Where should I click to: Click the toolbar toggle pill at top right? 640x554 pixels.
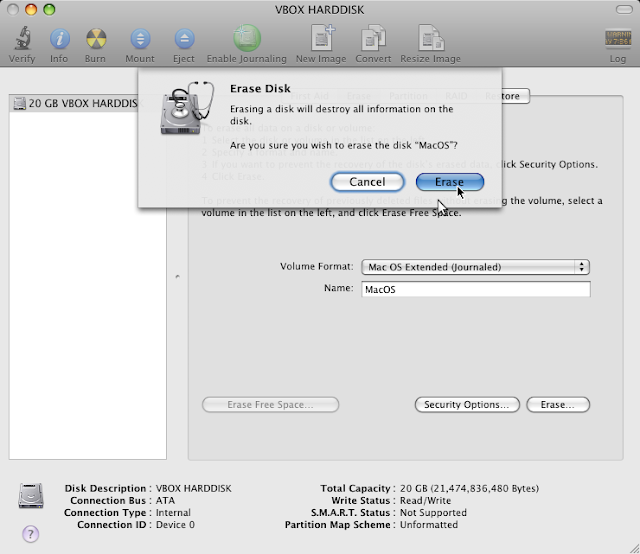tap(624, 9)
